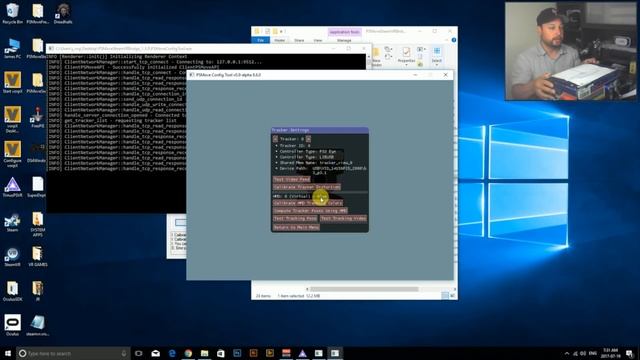The height and width of the screenshot is (360, 640).
Task: Open the Recycle Bin desktop icon
Action: pyautogui.click(x=12, y=13)
